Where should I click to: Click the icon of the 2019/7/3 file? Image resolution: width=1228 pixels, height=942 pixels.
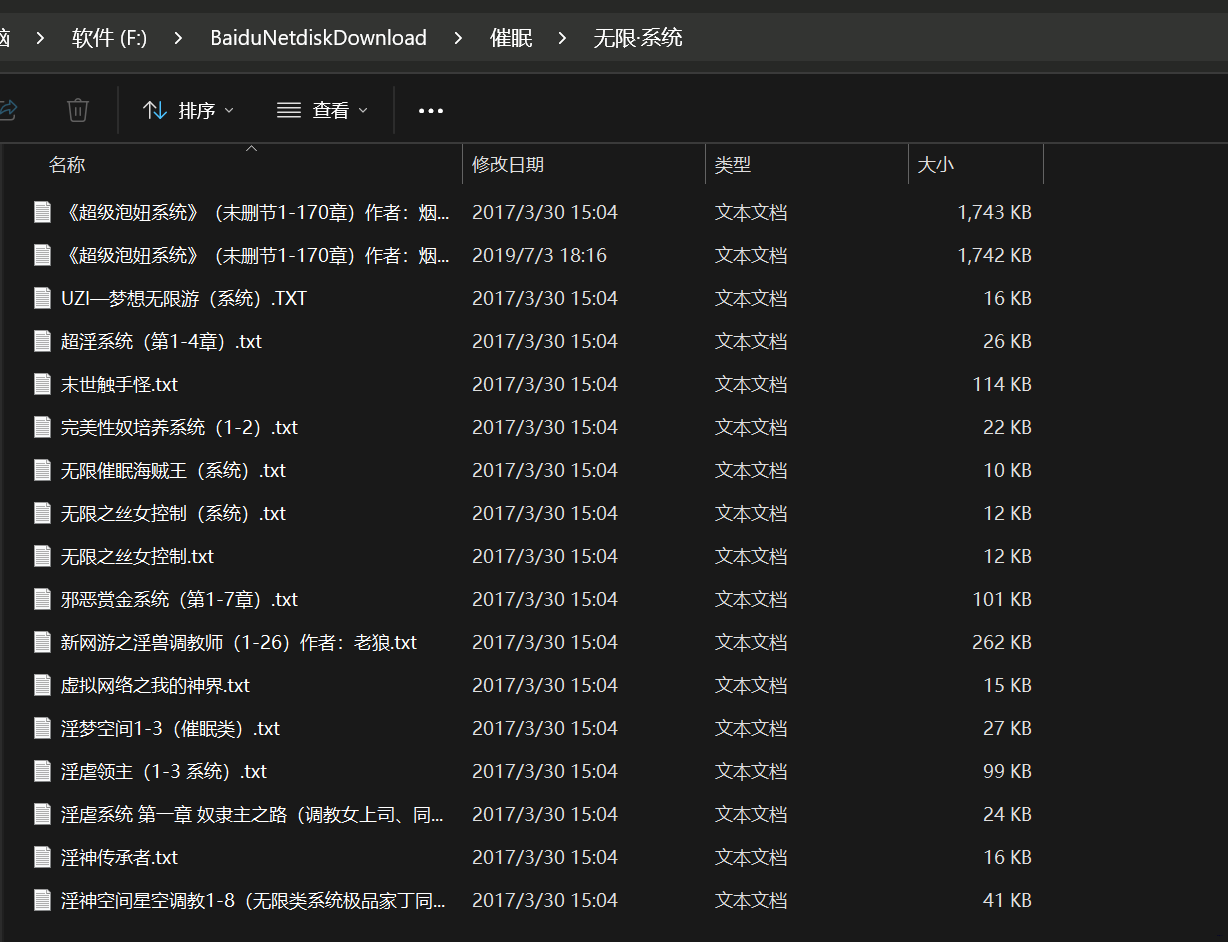[42, 255]
